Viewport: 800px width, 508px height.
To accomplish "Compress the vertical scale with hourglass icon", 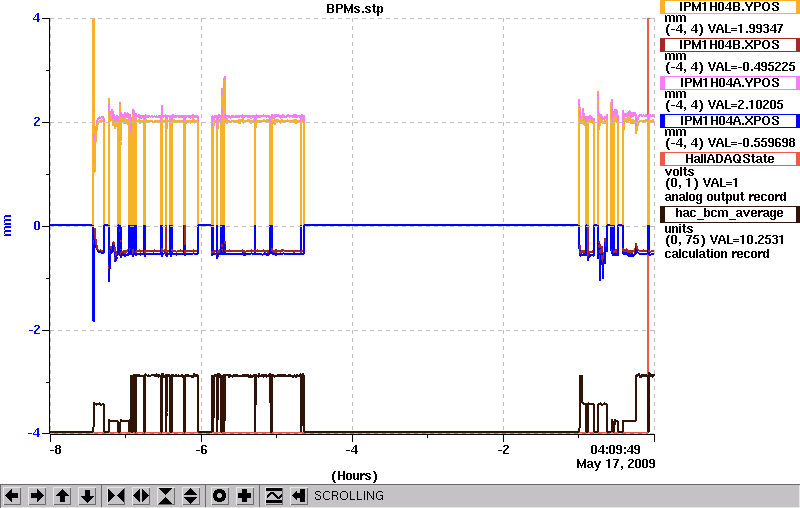I will pyautogui.click(x=166, y=496).
